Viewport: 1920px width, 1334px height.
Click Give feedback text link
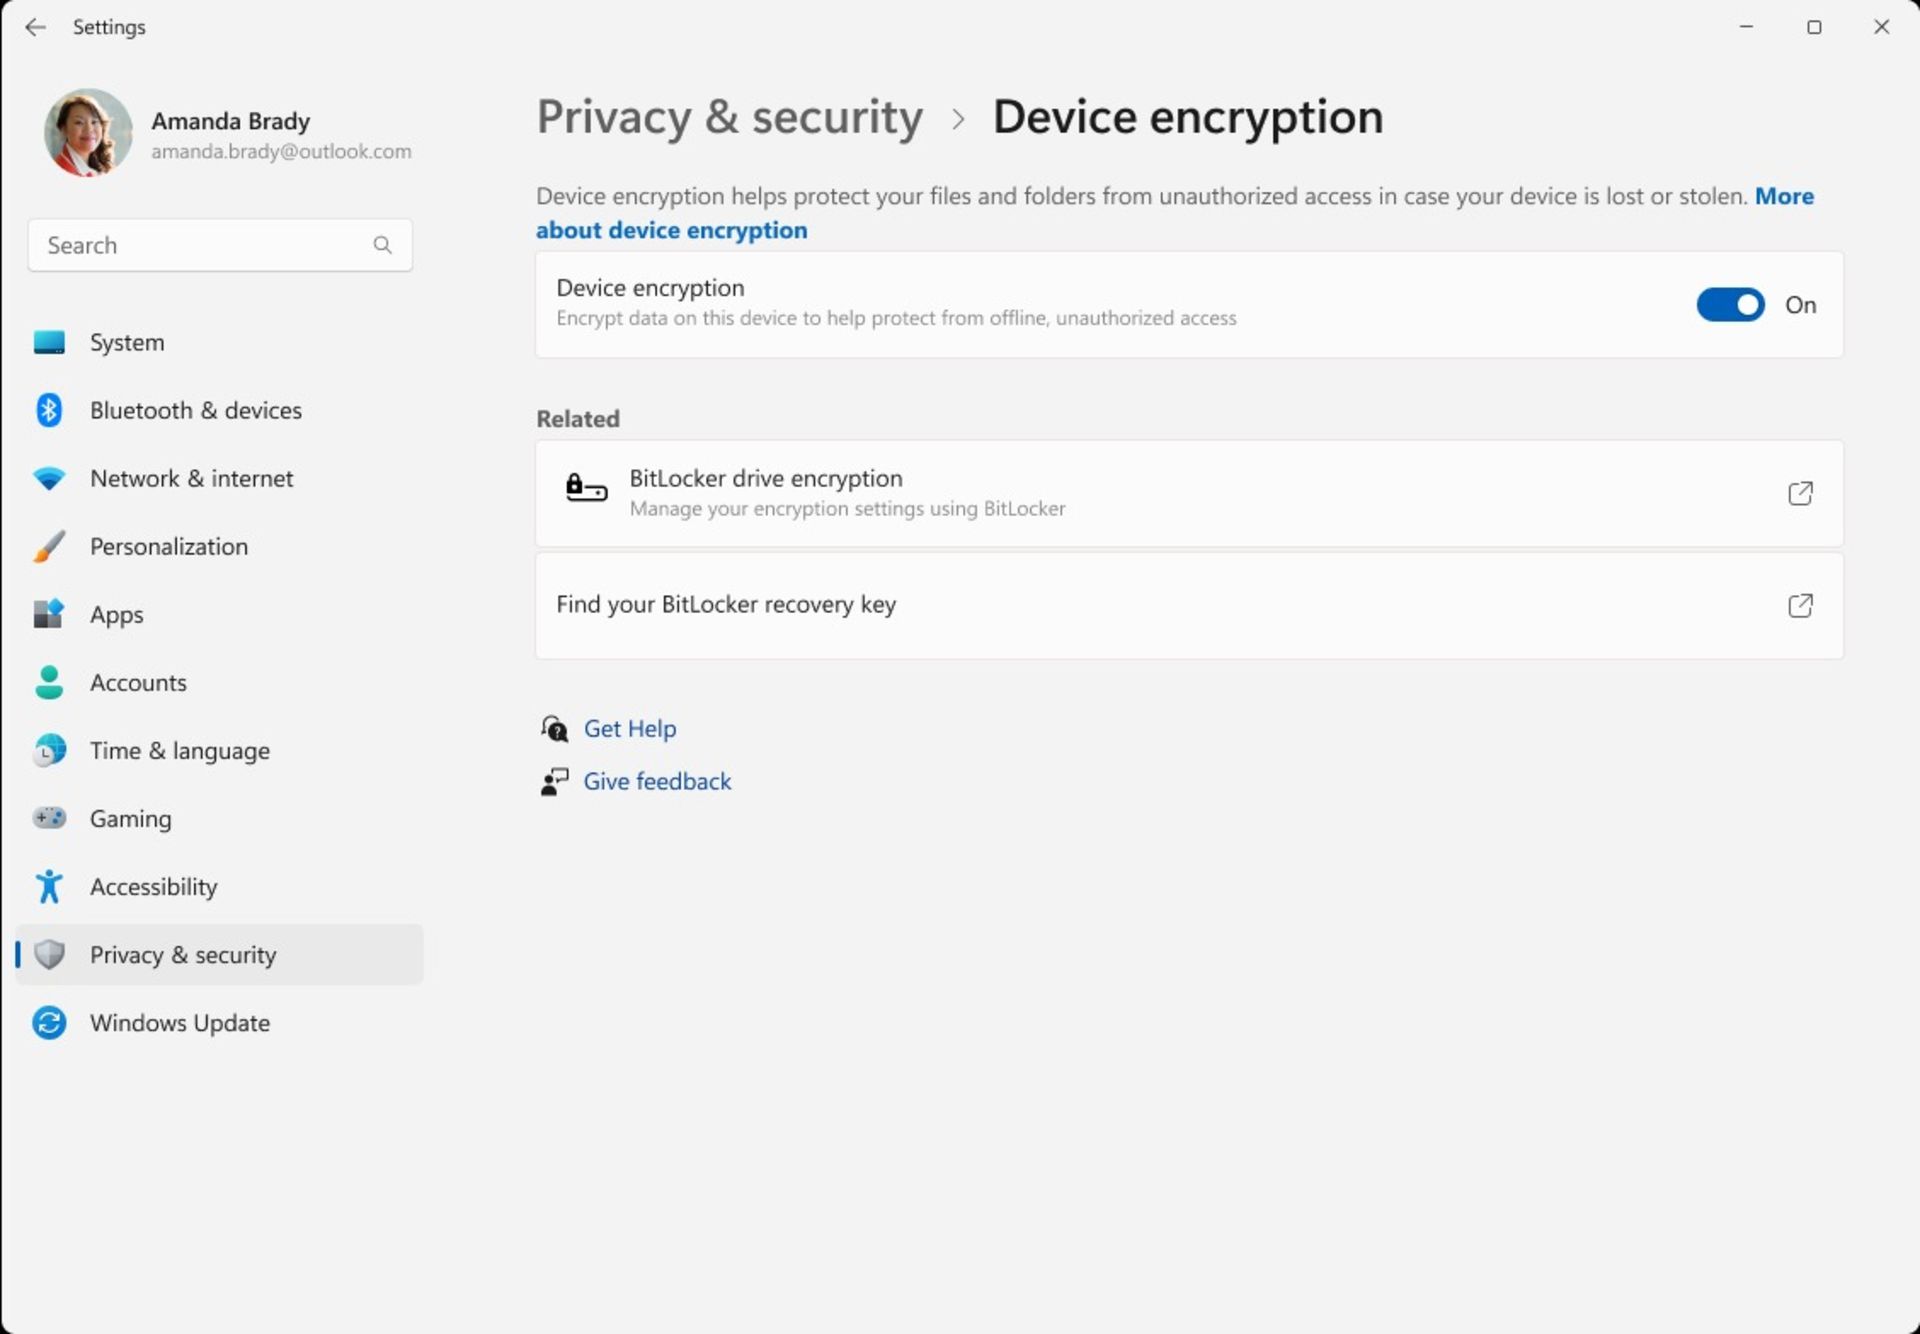coord(657,781)
